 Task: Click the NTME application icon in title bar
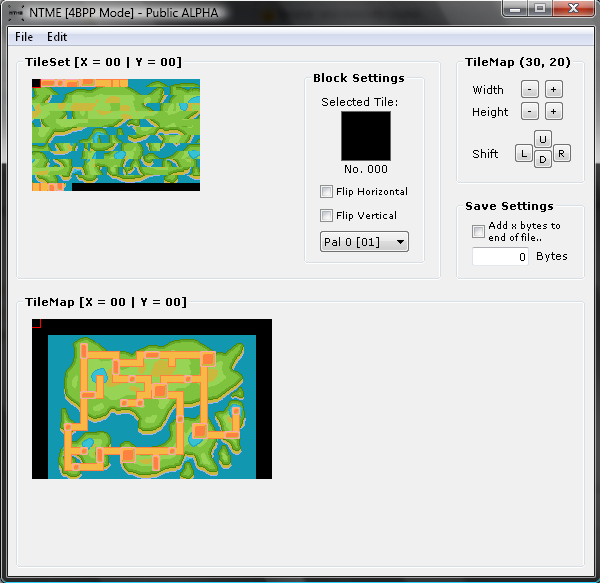pyautogui.click(x=16, y=13)
